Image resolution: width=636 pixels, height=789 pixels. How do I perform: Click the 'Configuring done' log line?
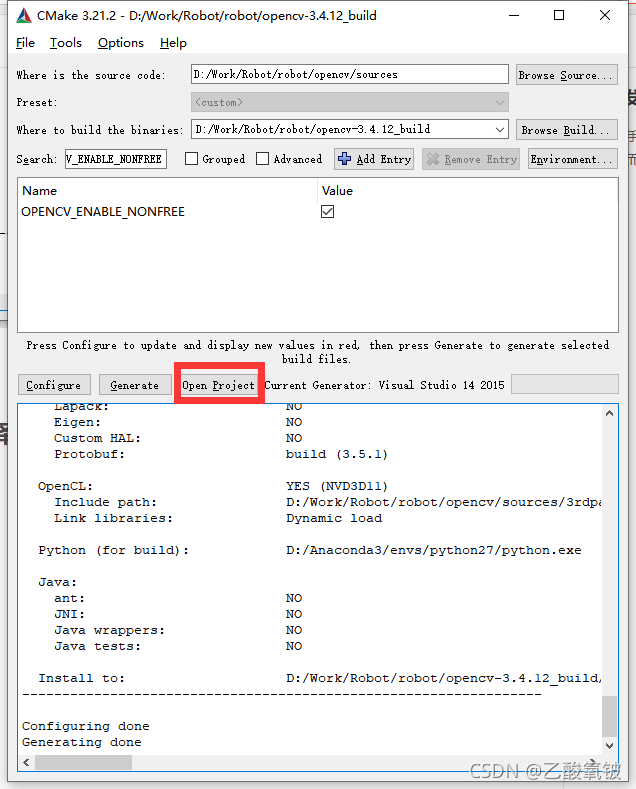point(86,726)
